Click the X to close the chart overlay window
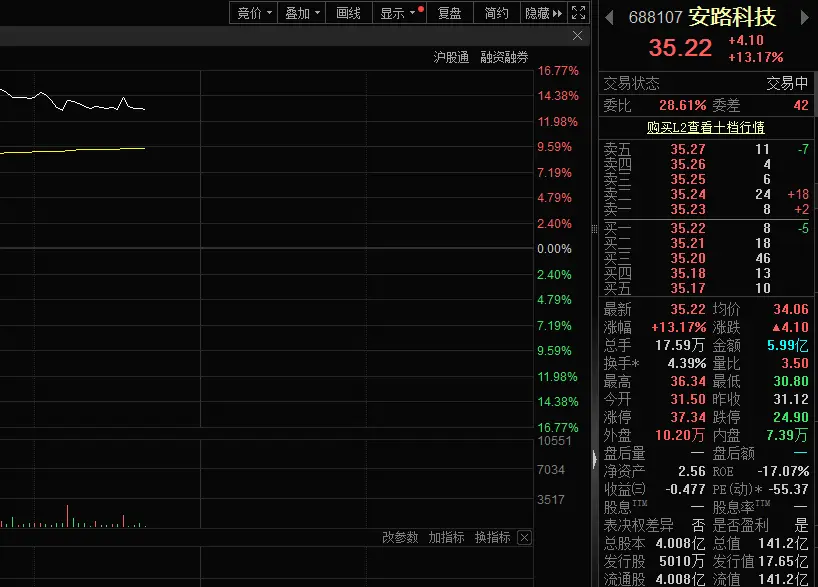Image resolution: width=818 pixels, height=587 pixels. (x=575, y=36)
